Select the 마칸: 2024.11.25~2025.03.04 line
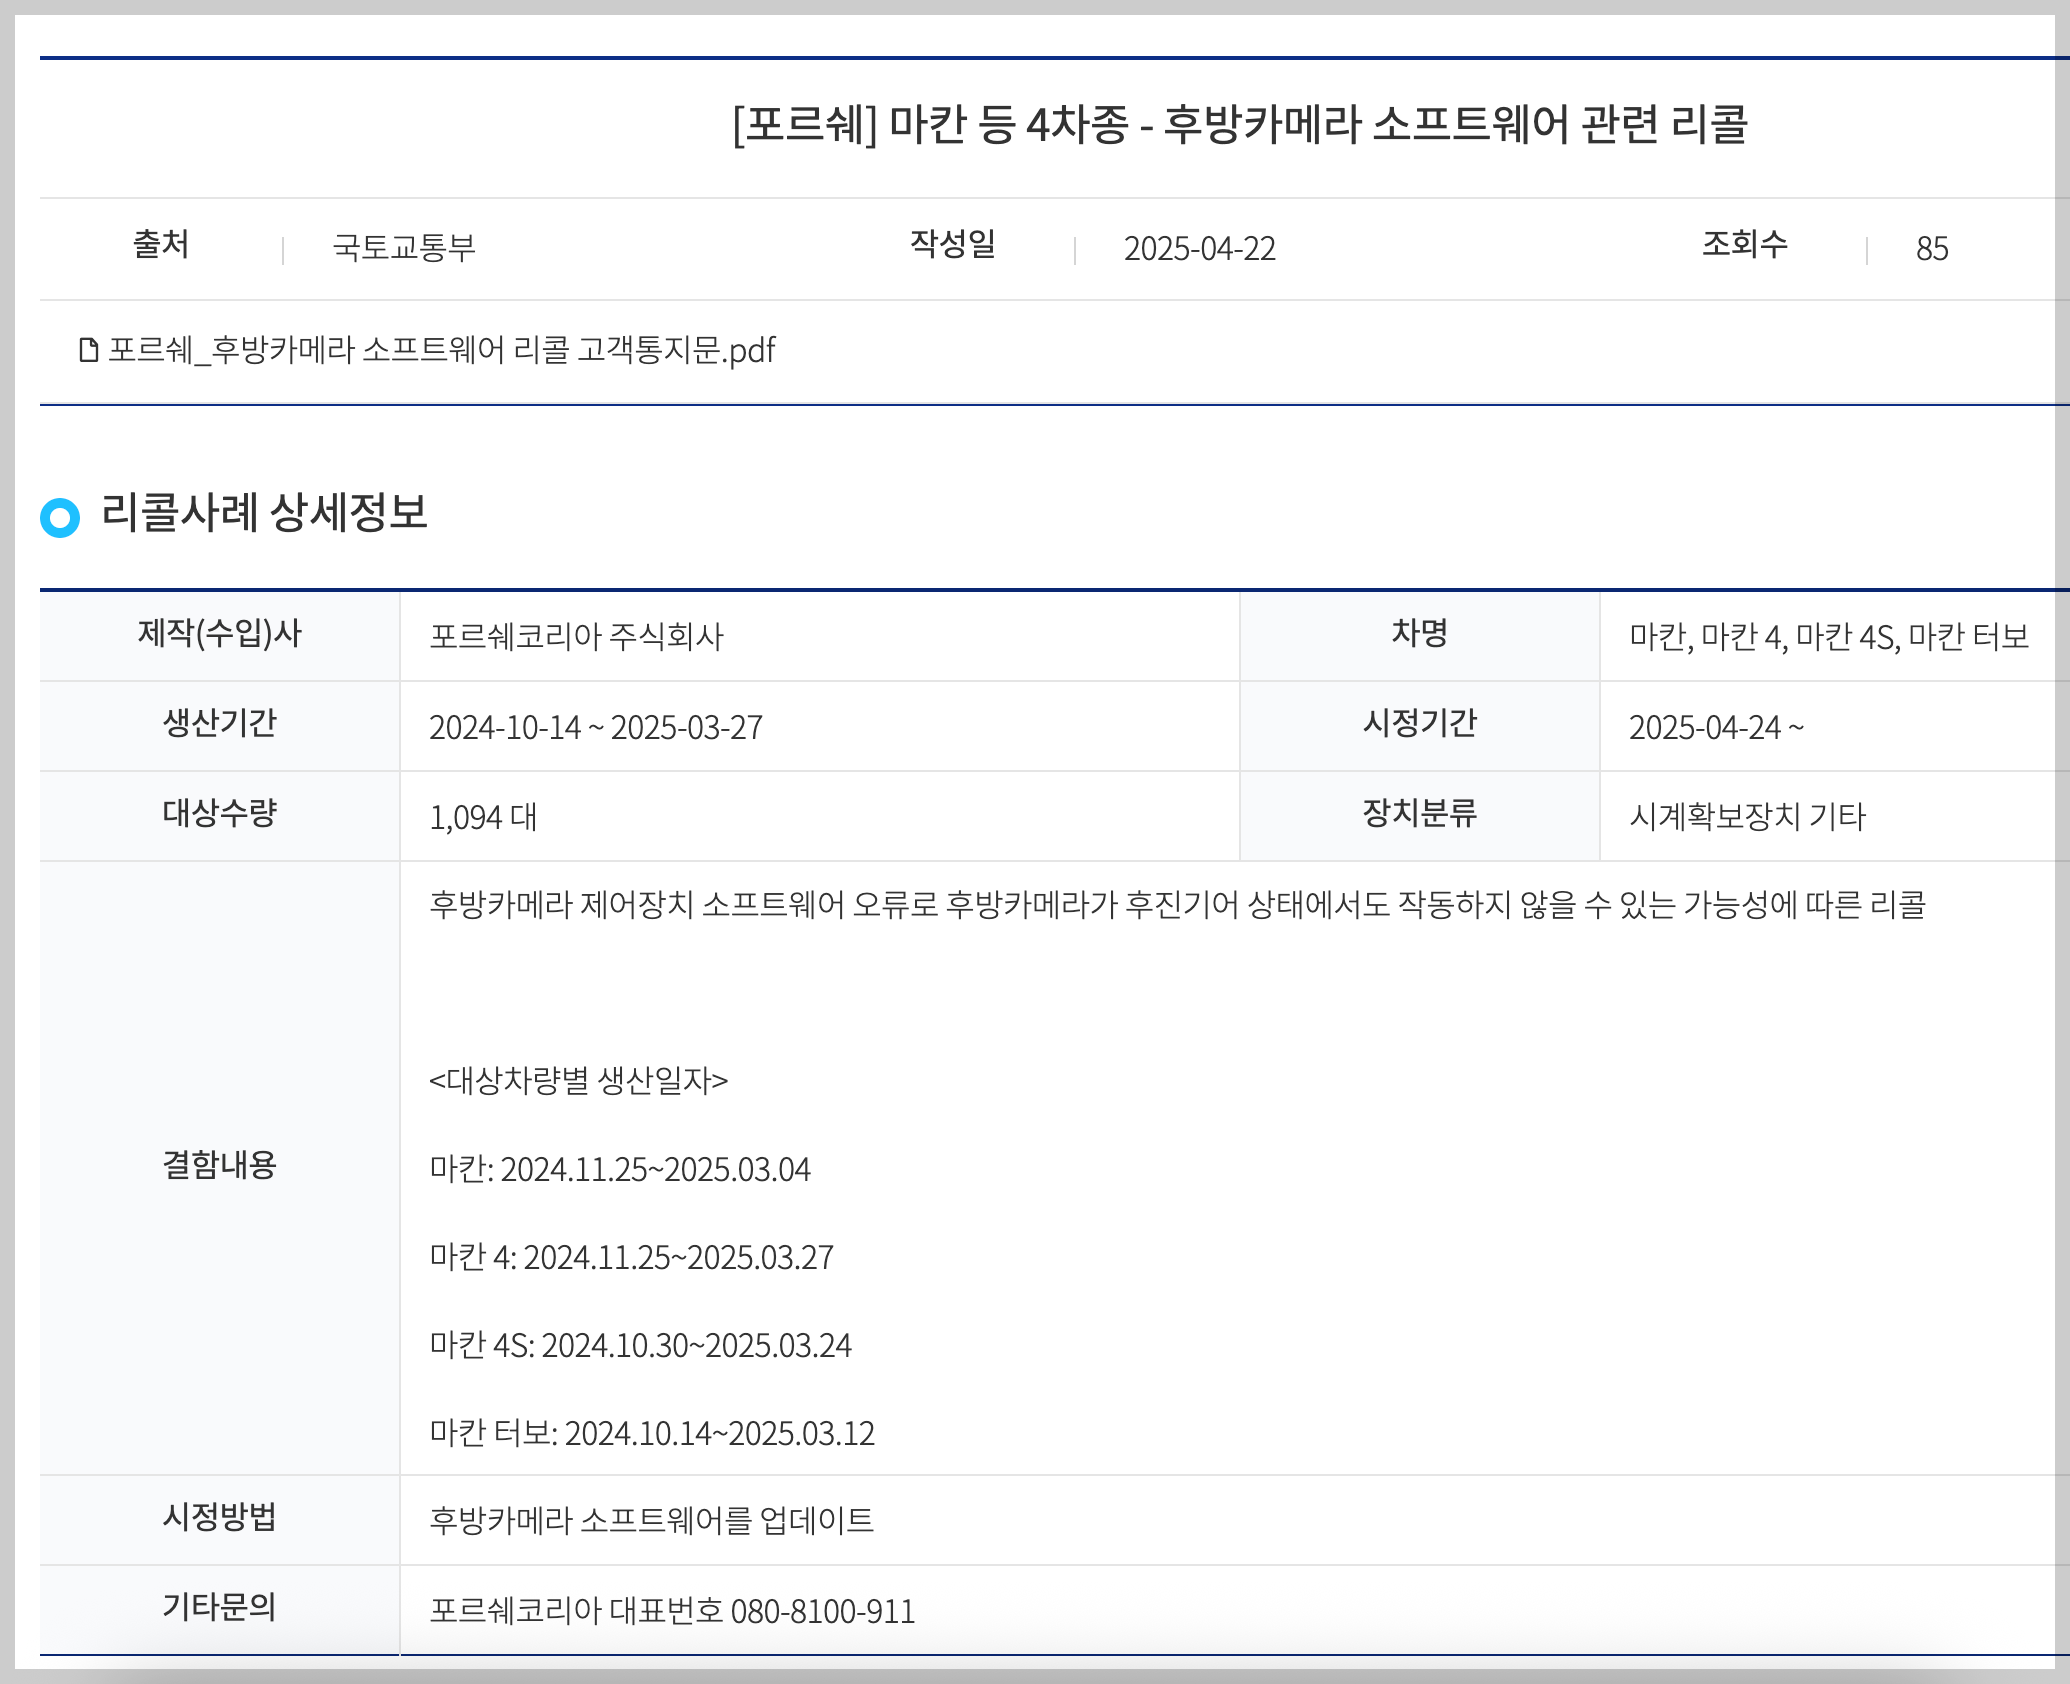Viewport: 2070px width, 1684px height. click(x=620, y=1169)
